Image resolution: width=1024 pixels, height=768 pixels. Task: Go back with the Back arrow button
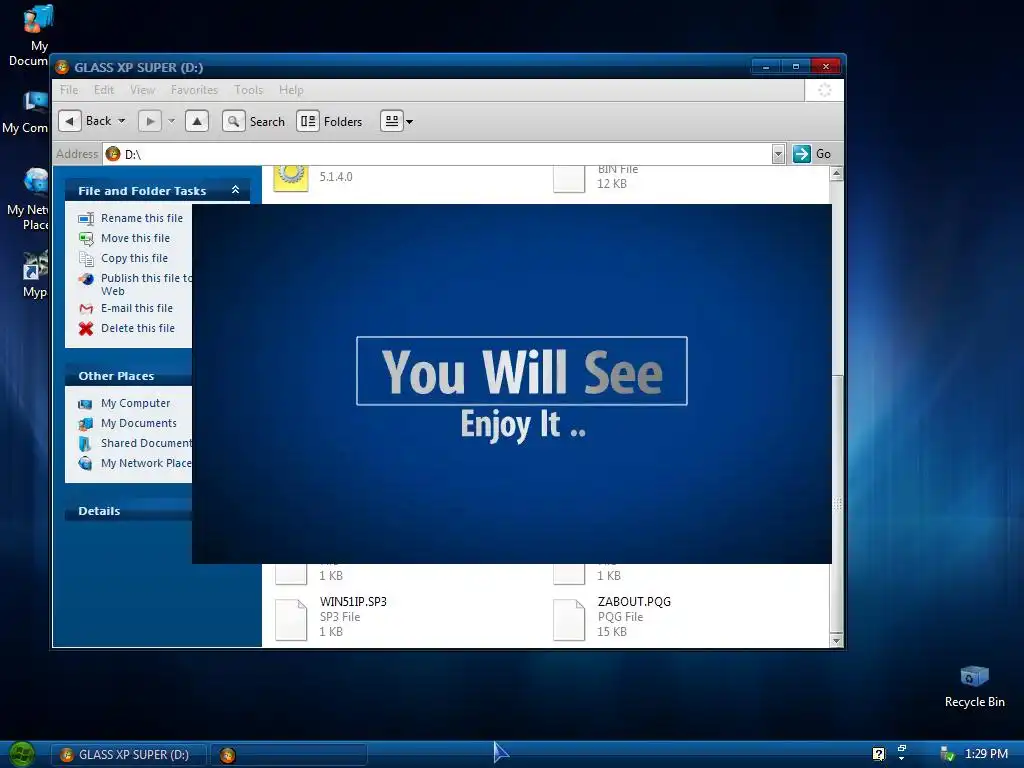(70, 121)
